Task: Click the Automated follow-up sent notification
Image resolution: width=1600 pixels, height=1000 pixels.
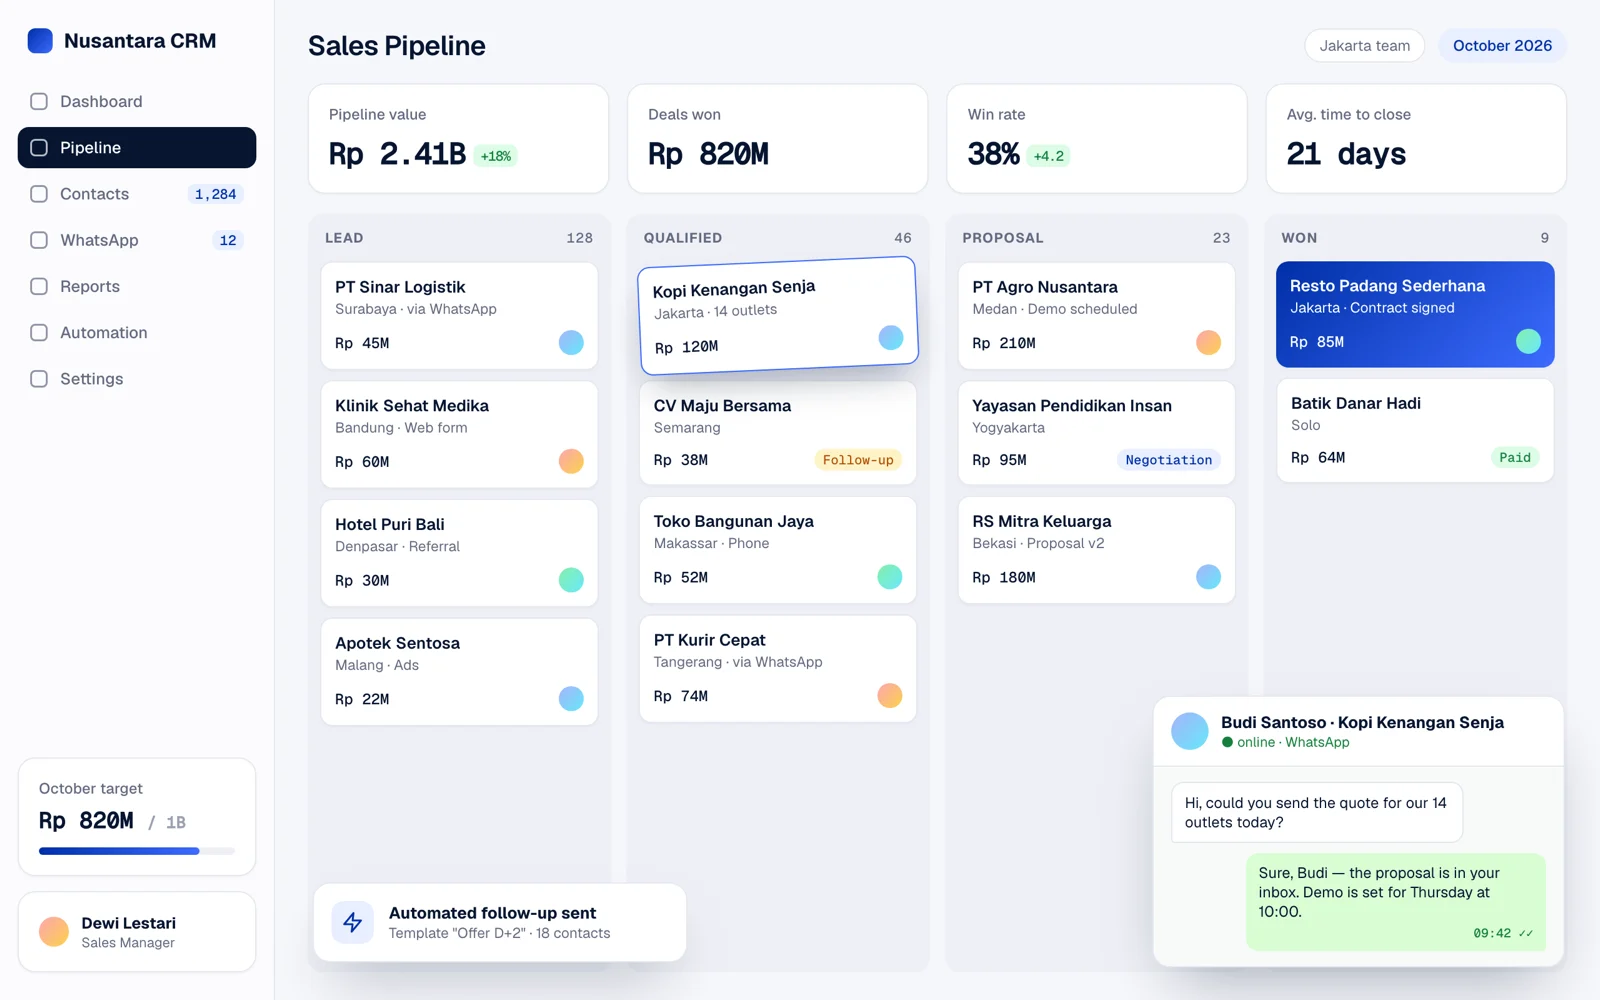Action: (500, 922)
